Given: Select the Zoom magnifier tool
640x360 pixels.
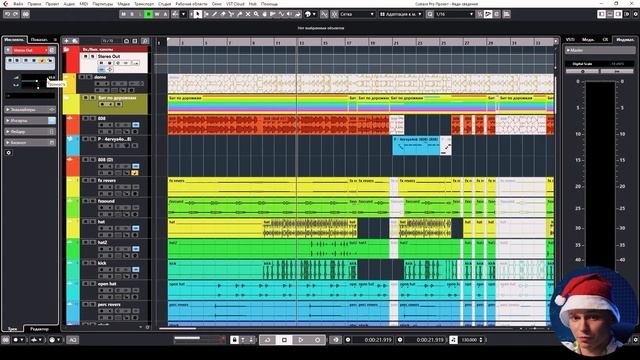Looking at the screenshot, I should [x=256, y=14].
